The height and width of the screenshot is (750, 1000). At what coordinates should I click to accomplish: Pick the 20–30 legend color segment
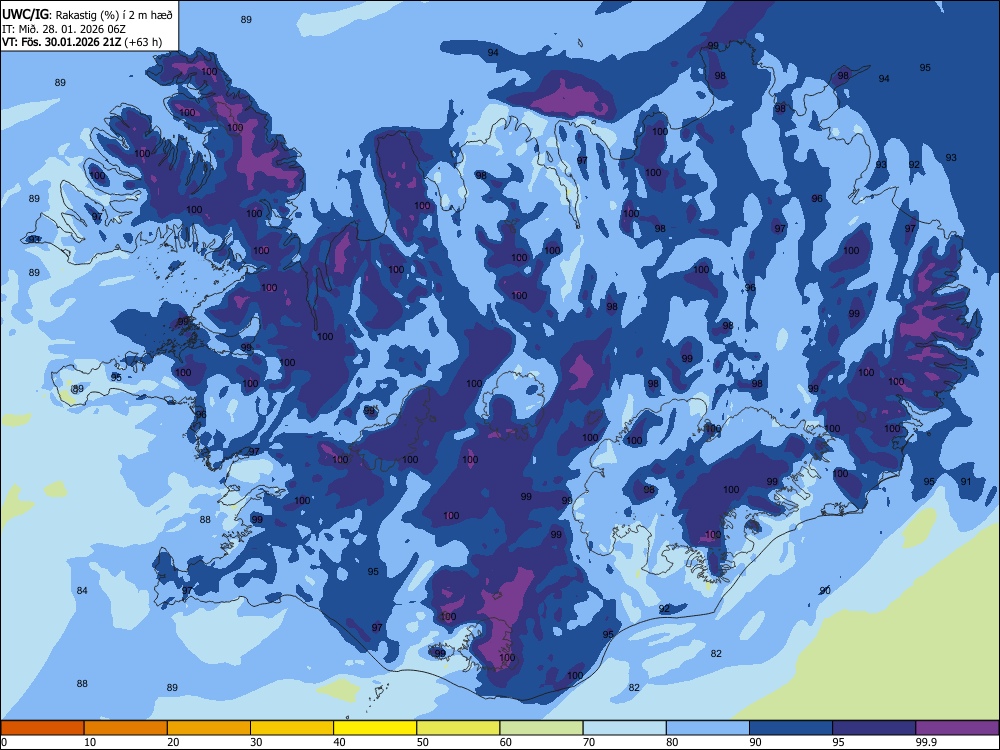point(209,728)
